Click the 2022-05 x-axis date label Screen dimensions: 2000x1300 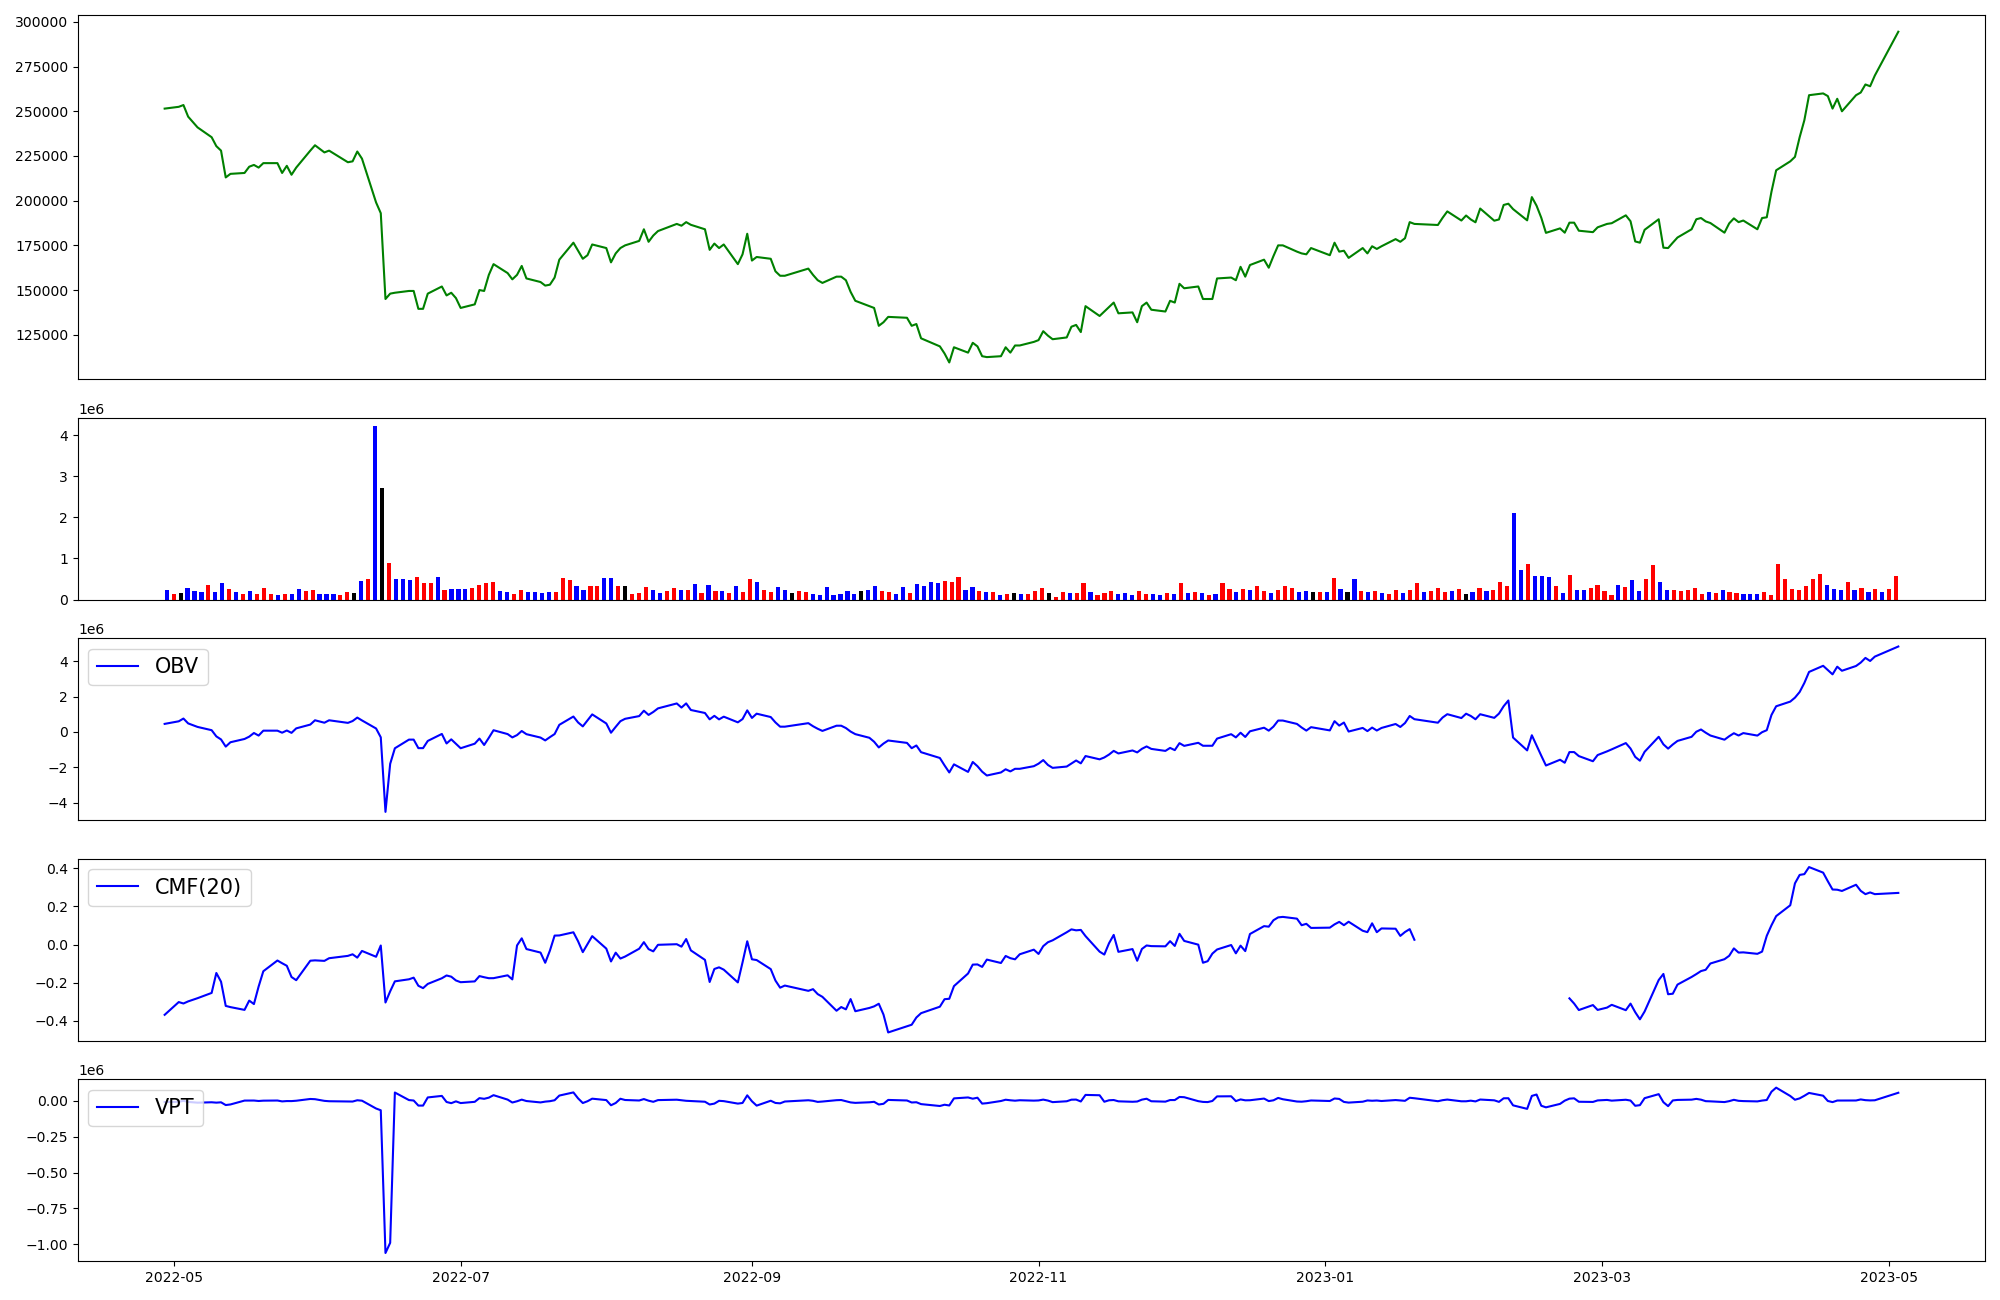click(174, 1277)
